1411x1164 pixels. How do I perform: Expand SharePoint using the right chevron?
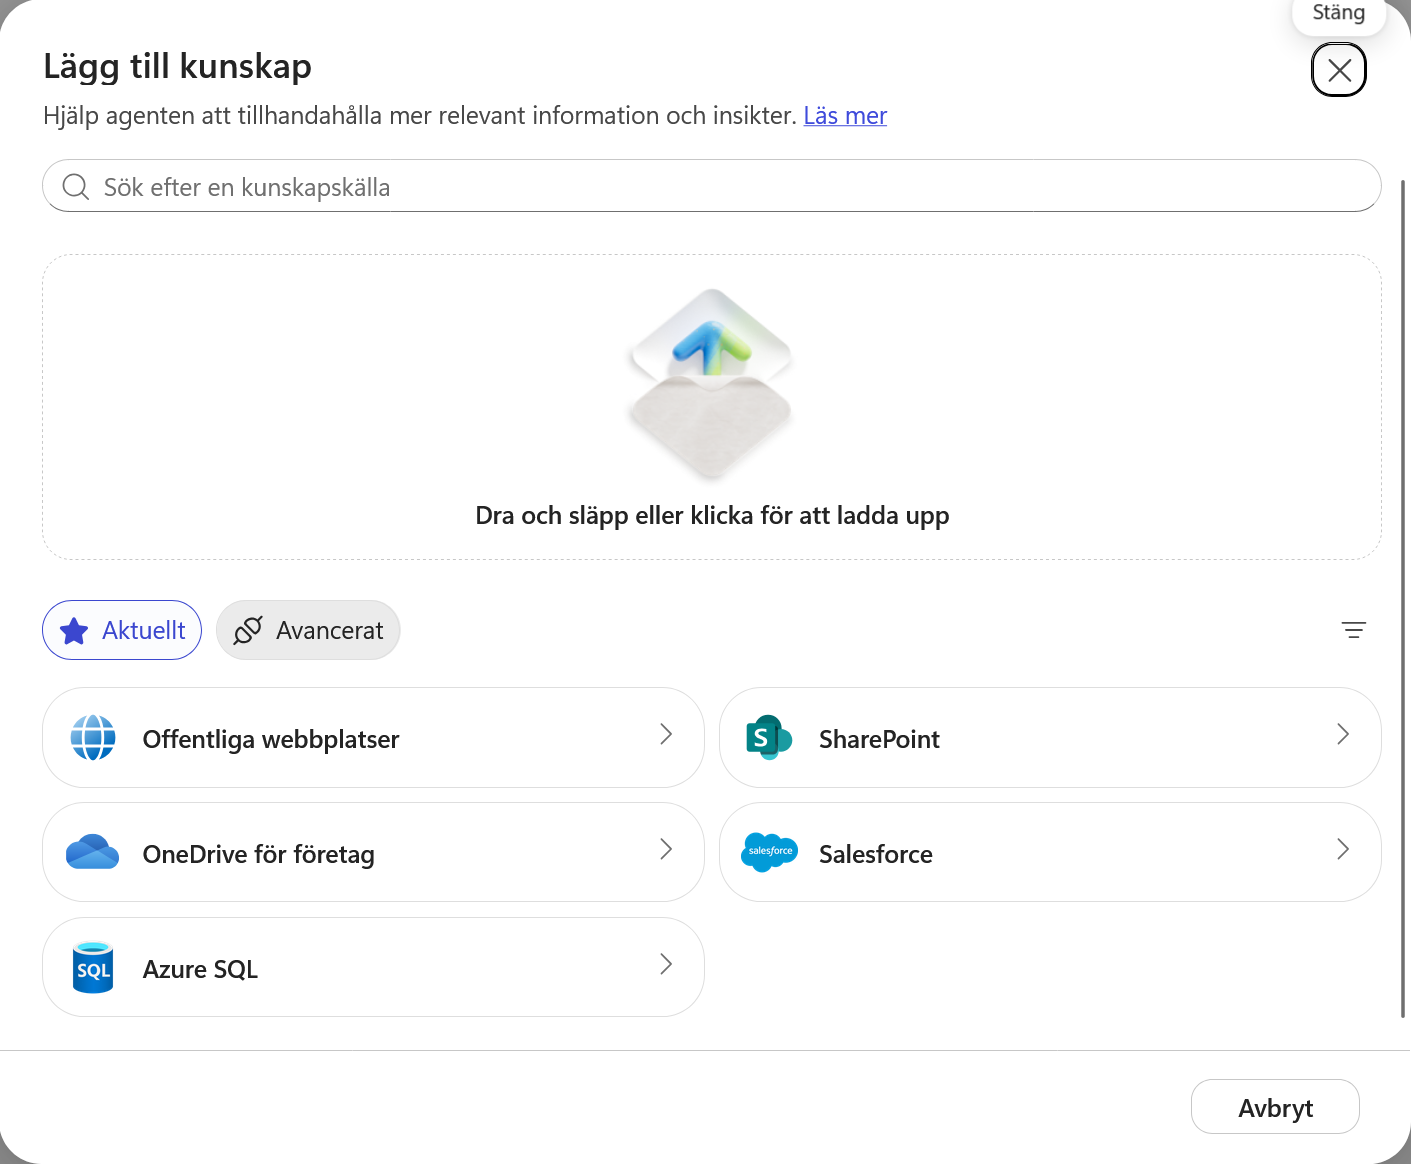[x=1343, y=735]
